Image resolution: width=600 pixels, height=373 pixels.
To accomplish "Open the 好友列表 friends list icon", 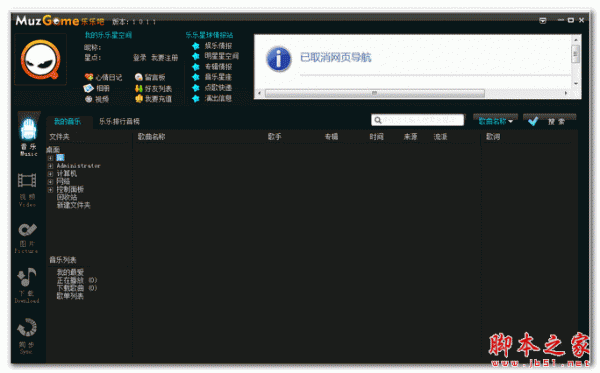I will [x=139, y=88].
